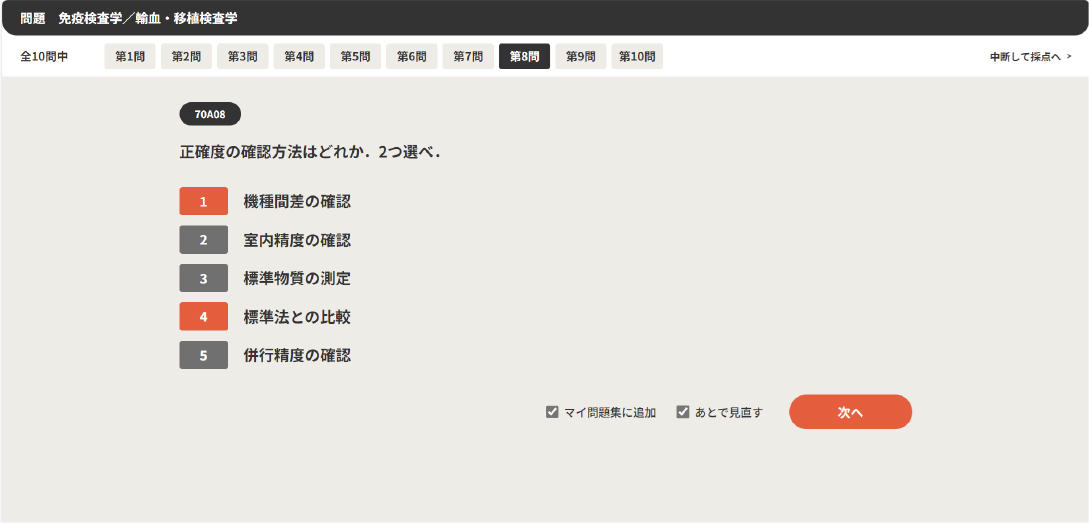This screenshot has height=523, width=1089.
Task: Click the 70A08 question ID badge
Action: pyautogui.click(x=210, y=114)
